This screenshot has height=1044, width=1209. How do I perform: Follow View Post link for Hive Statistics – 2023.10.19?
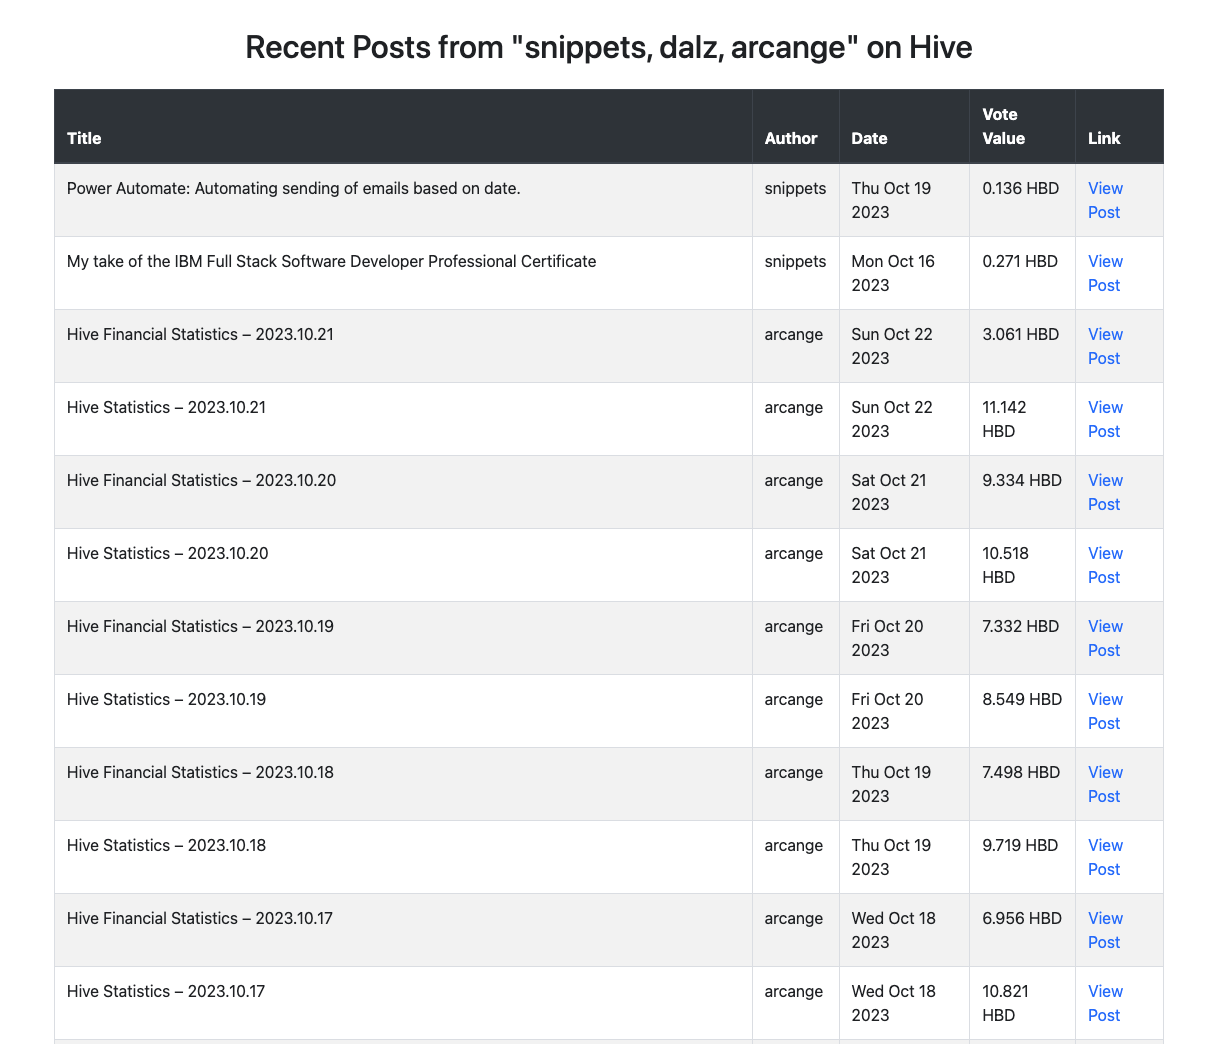click(x=1105, y=711)
